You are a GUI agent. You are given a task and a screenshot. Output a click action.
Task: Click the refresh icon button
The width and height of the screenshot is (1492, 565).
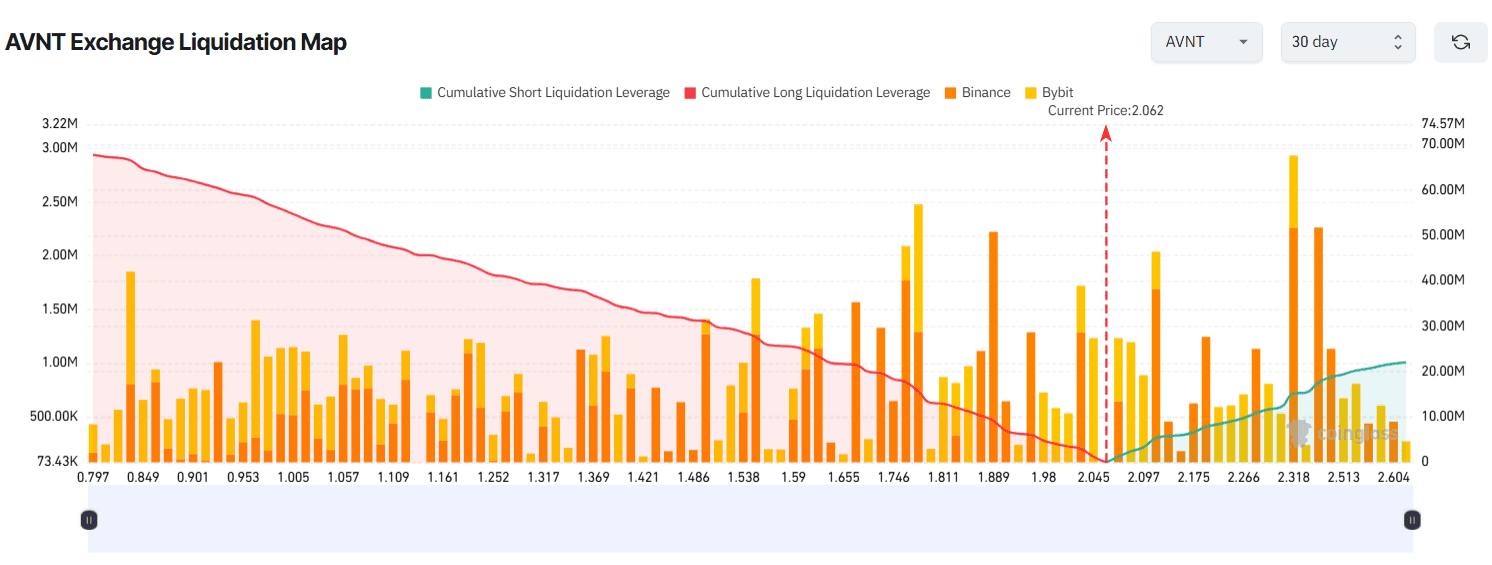pos(1460,42)
